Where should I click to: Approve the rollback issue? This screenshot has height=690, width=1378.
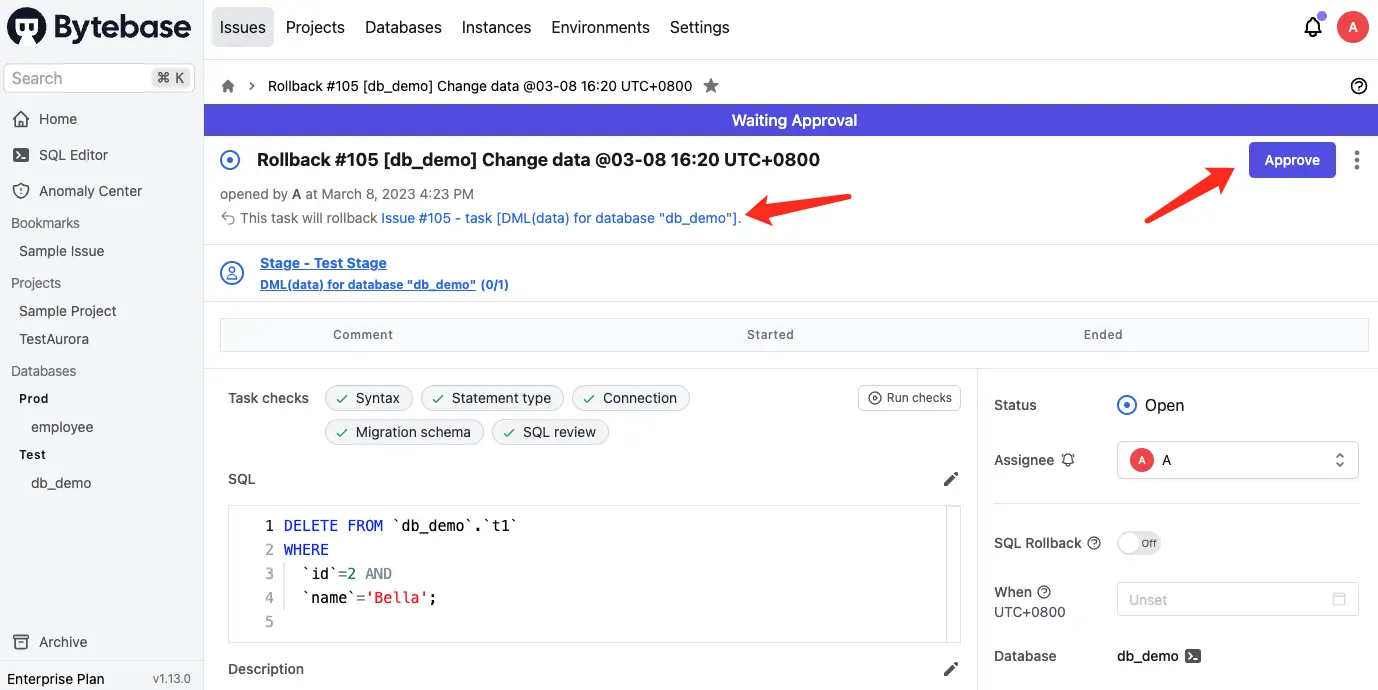click(1291, 160)
